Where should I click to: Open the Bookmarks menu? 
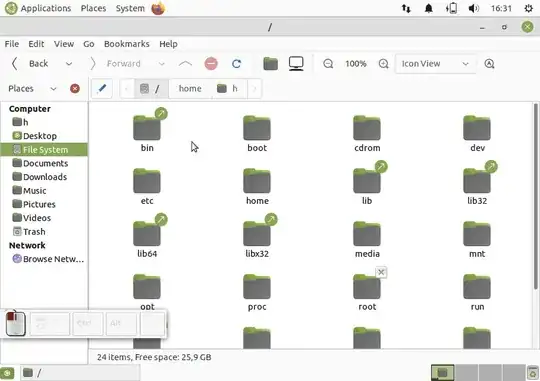127,44
